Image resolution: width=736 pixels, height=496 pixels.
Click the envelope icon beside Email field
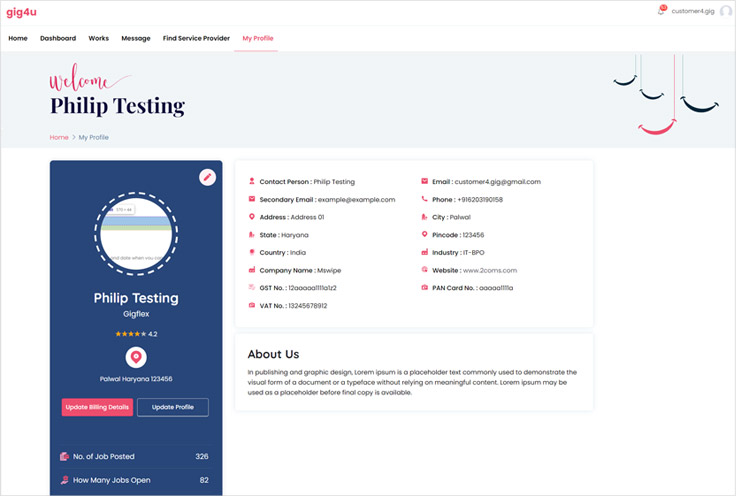pos(425,182)
